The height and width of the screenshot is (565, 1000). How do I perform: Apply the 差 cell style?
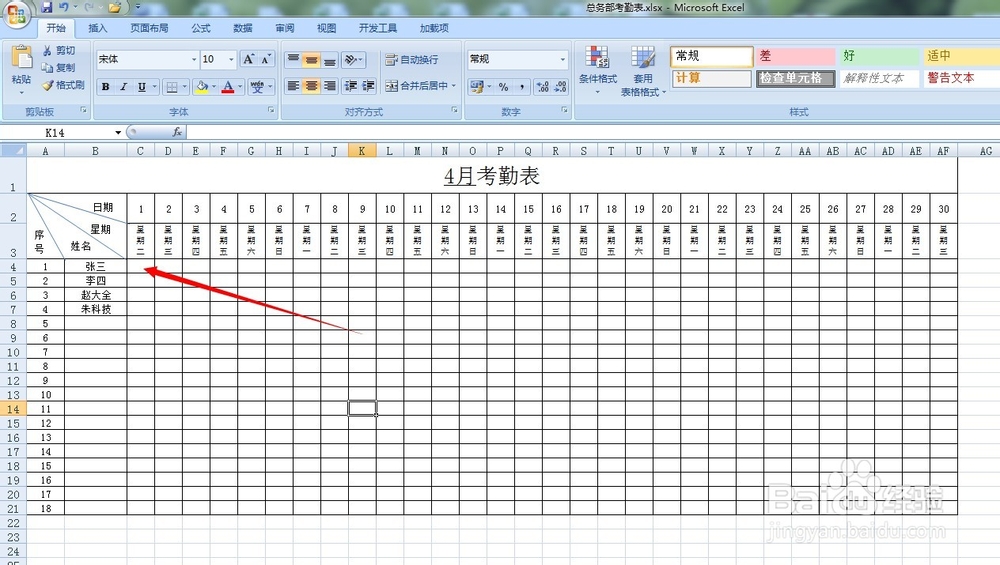click(795, 56)
